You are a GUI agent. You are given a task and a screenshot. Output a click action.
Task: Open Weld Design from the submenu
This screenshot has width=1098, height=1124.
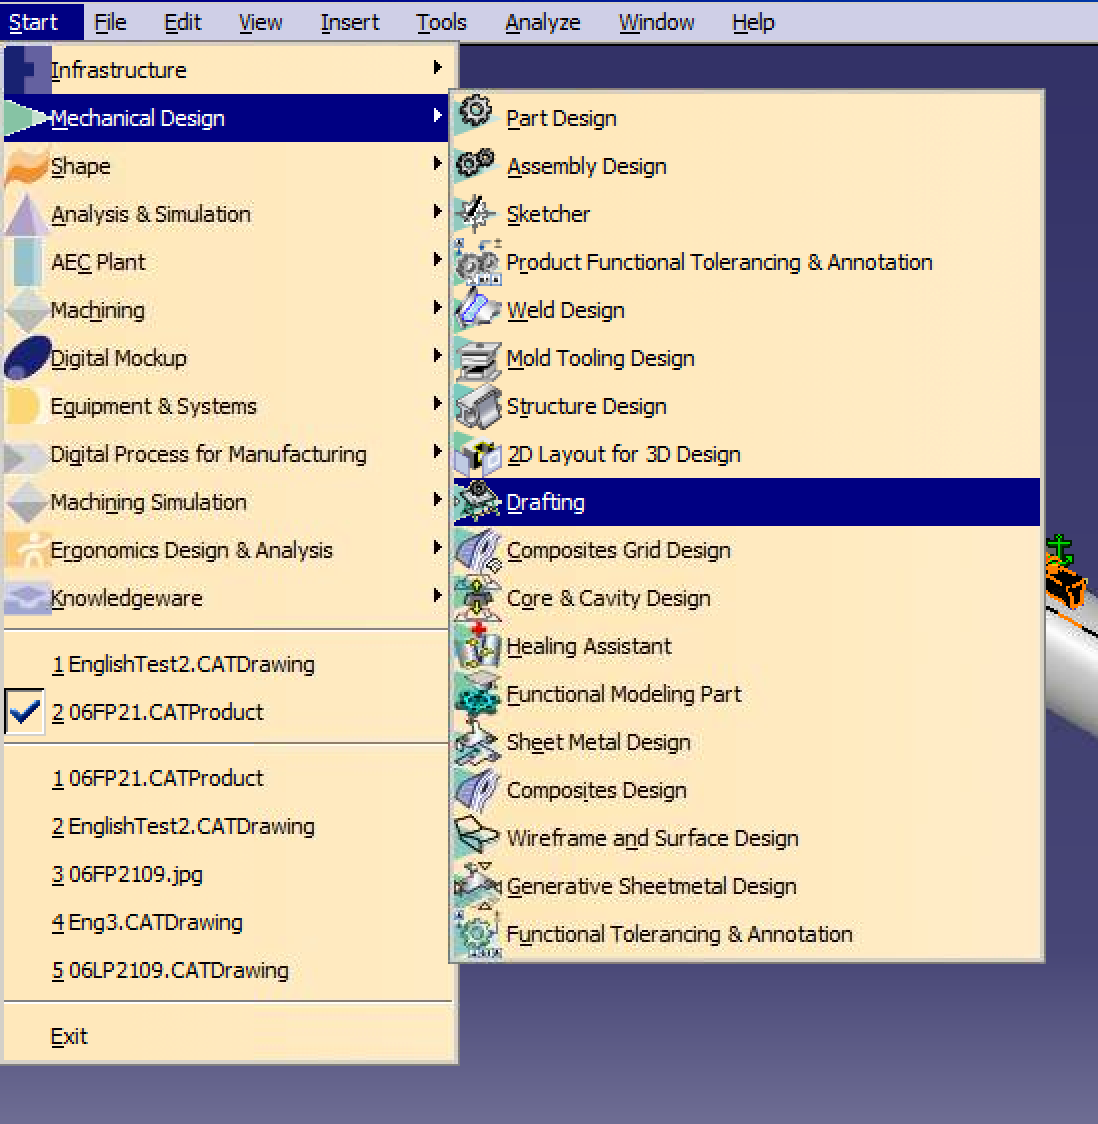tap(566, 310)
